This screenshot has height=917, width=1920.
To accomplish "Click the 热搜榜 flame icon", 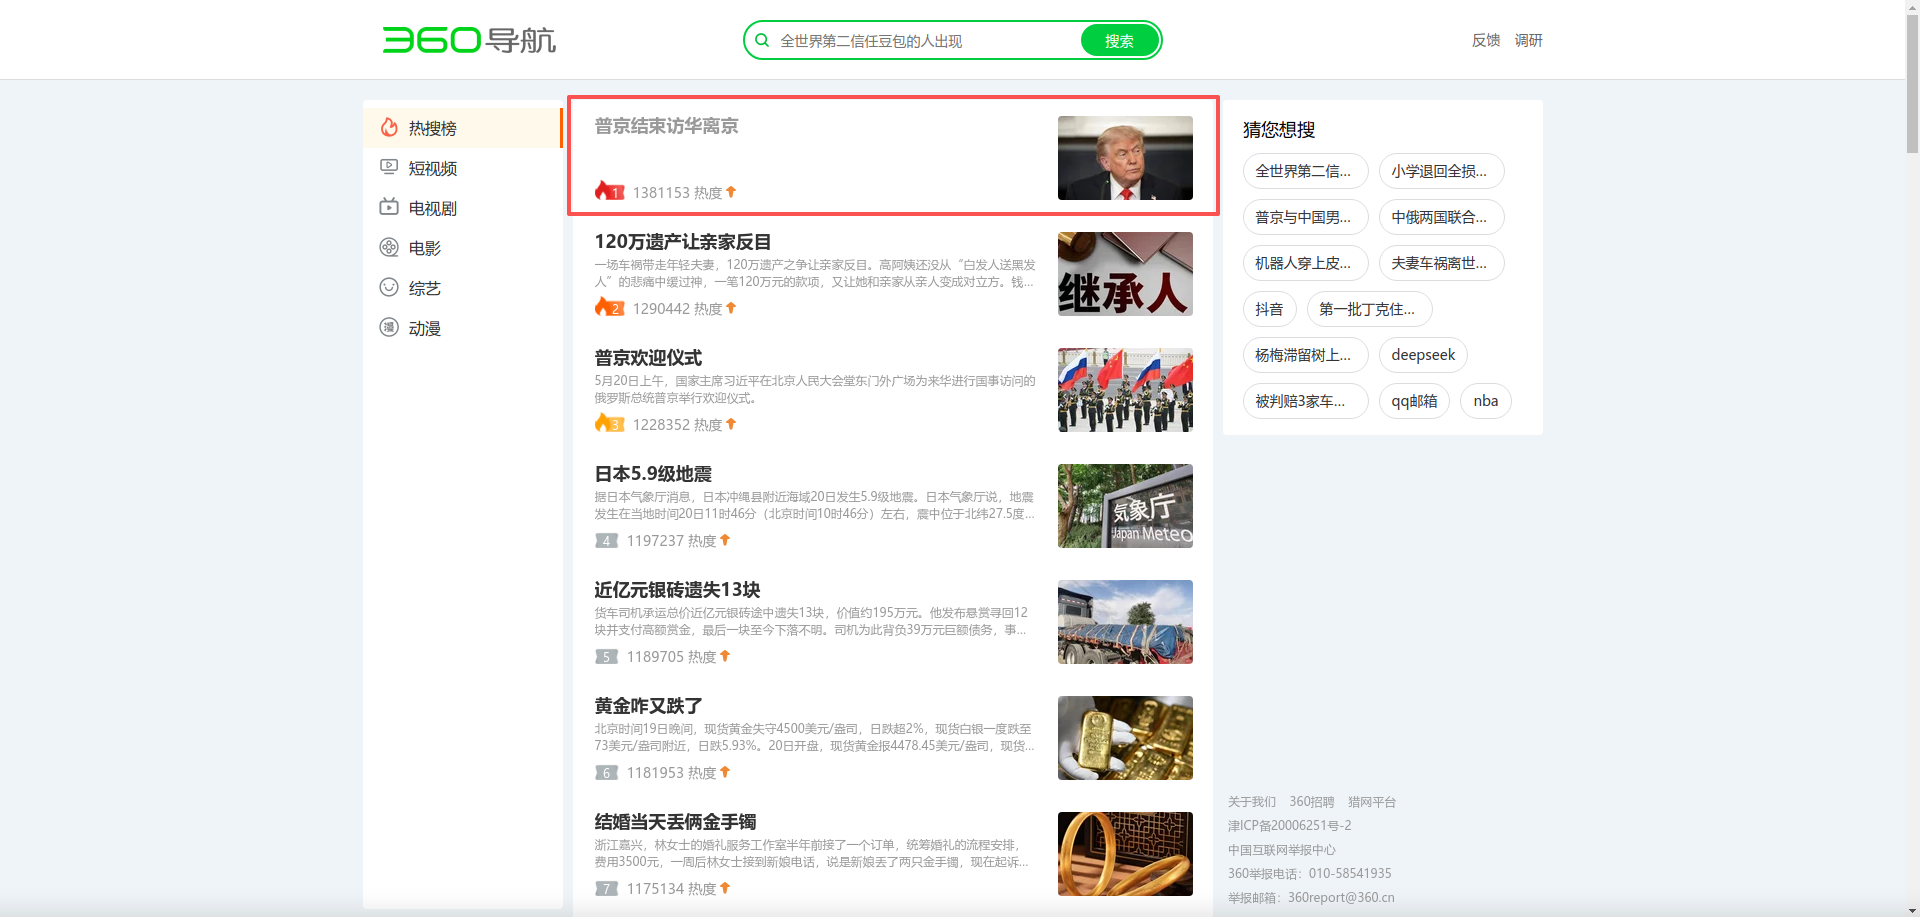I will click(x=389, y=127).
